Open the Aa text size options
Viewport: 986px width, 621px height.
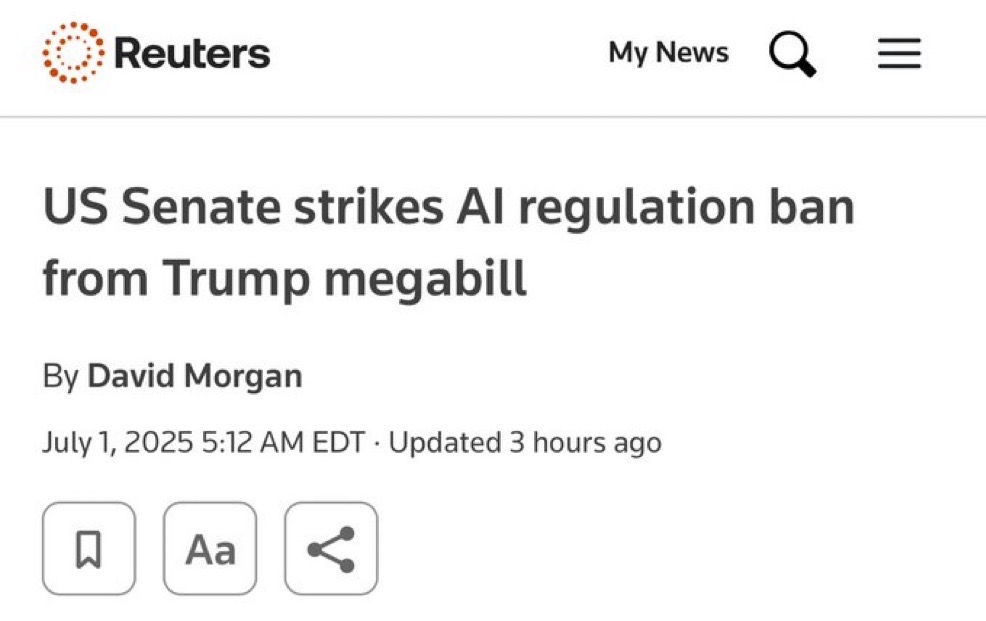[x=210, y=549]
